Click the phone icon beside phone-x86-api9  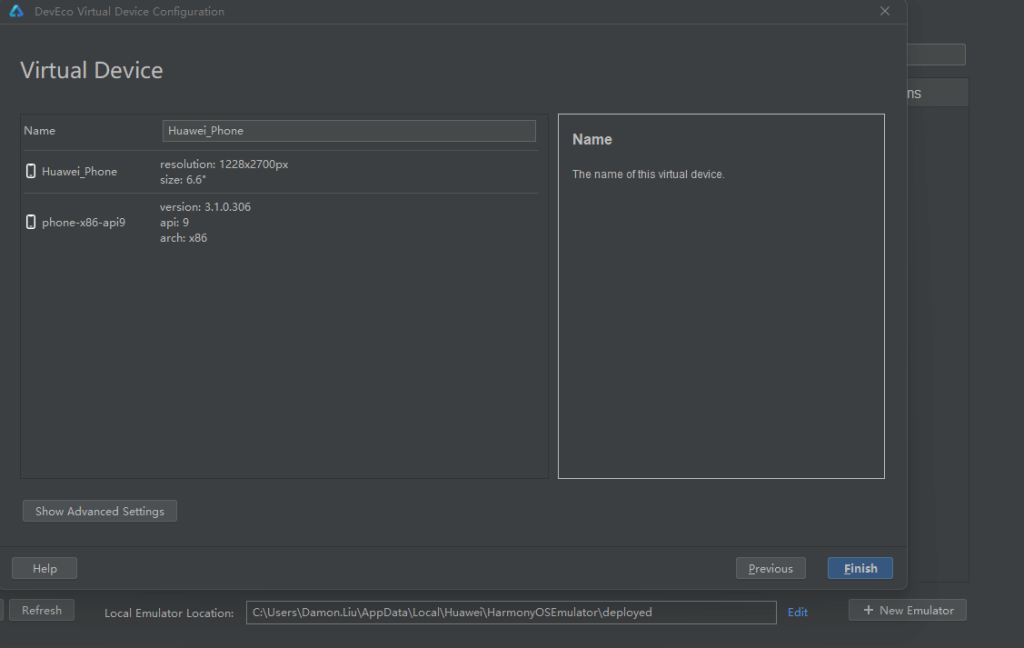coord(31,222)
